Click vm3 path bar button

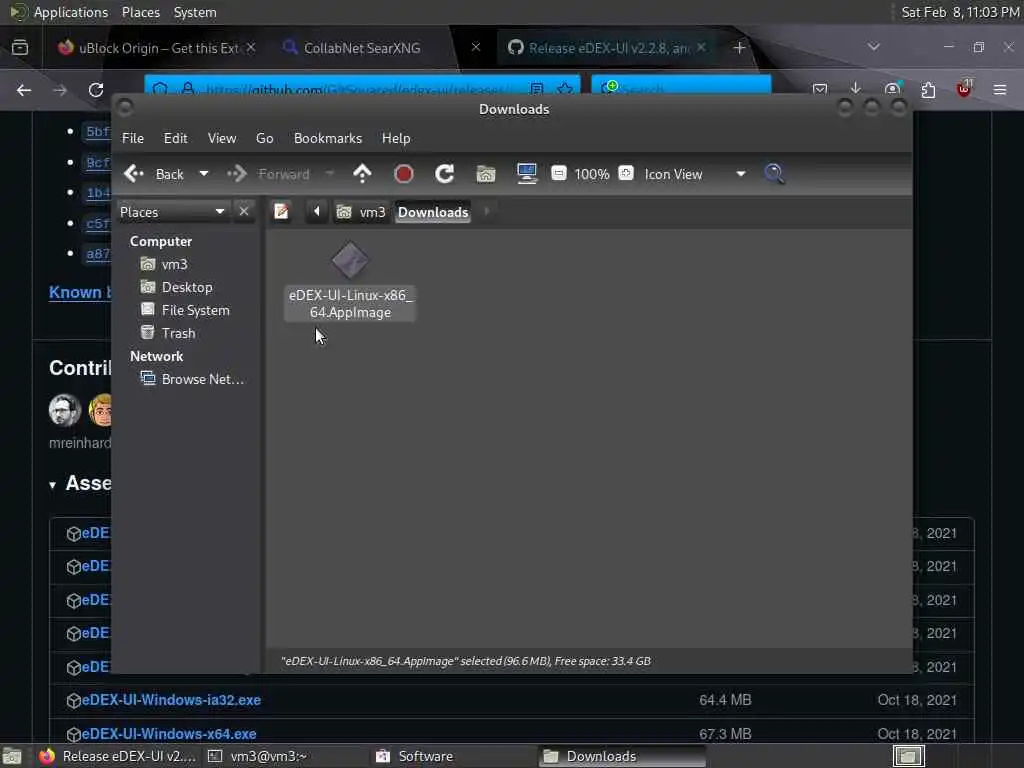click(361, 212)
